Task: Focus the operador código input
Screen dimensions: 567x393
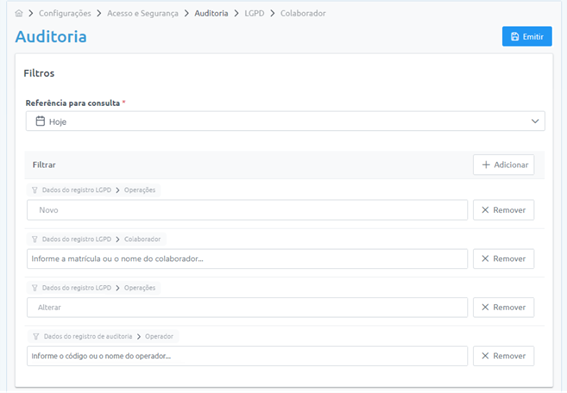Action: (247, 356)
